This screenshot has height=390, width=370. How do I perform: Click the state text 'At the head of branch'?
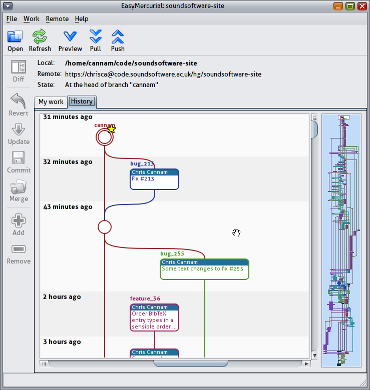[111, 85]
